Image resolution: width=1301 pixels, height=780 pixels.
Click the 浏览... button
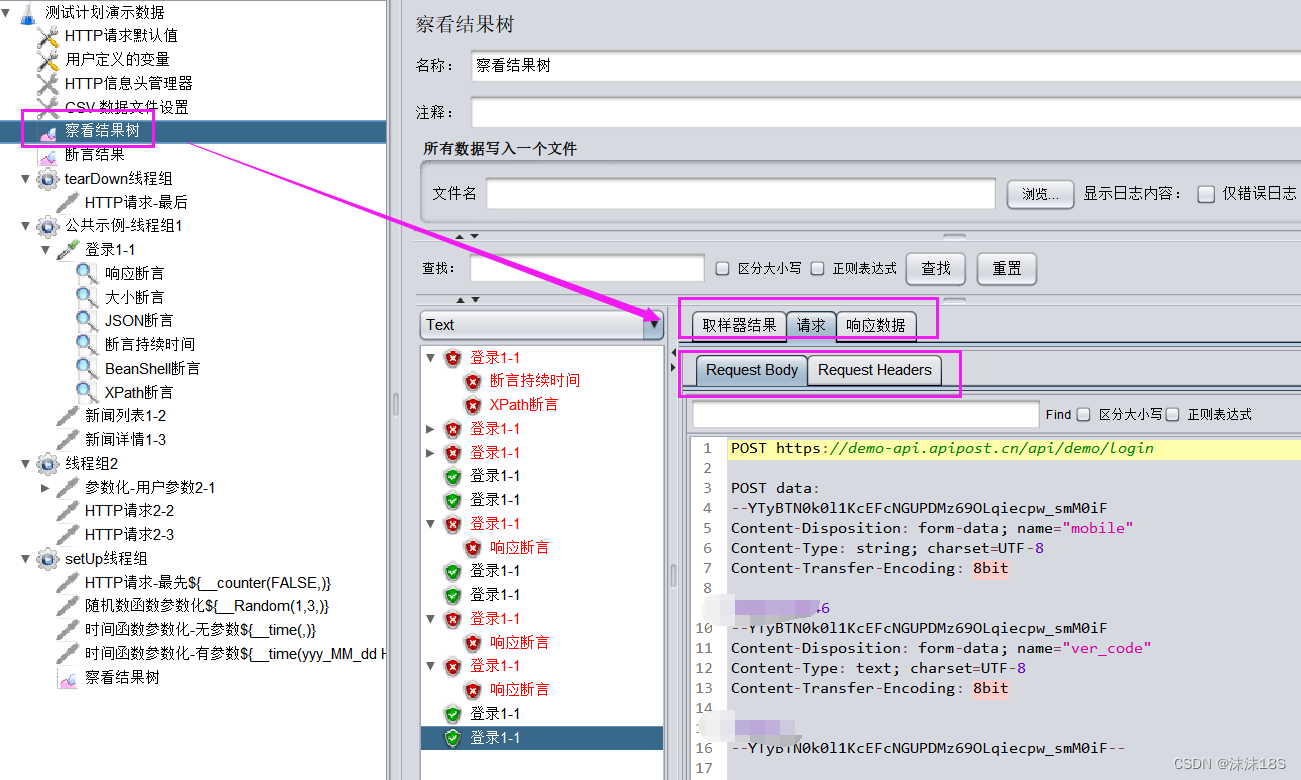tap(1041, 194)
